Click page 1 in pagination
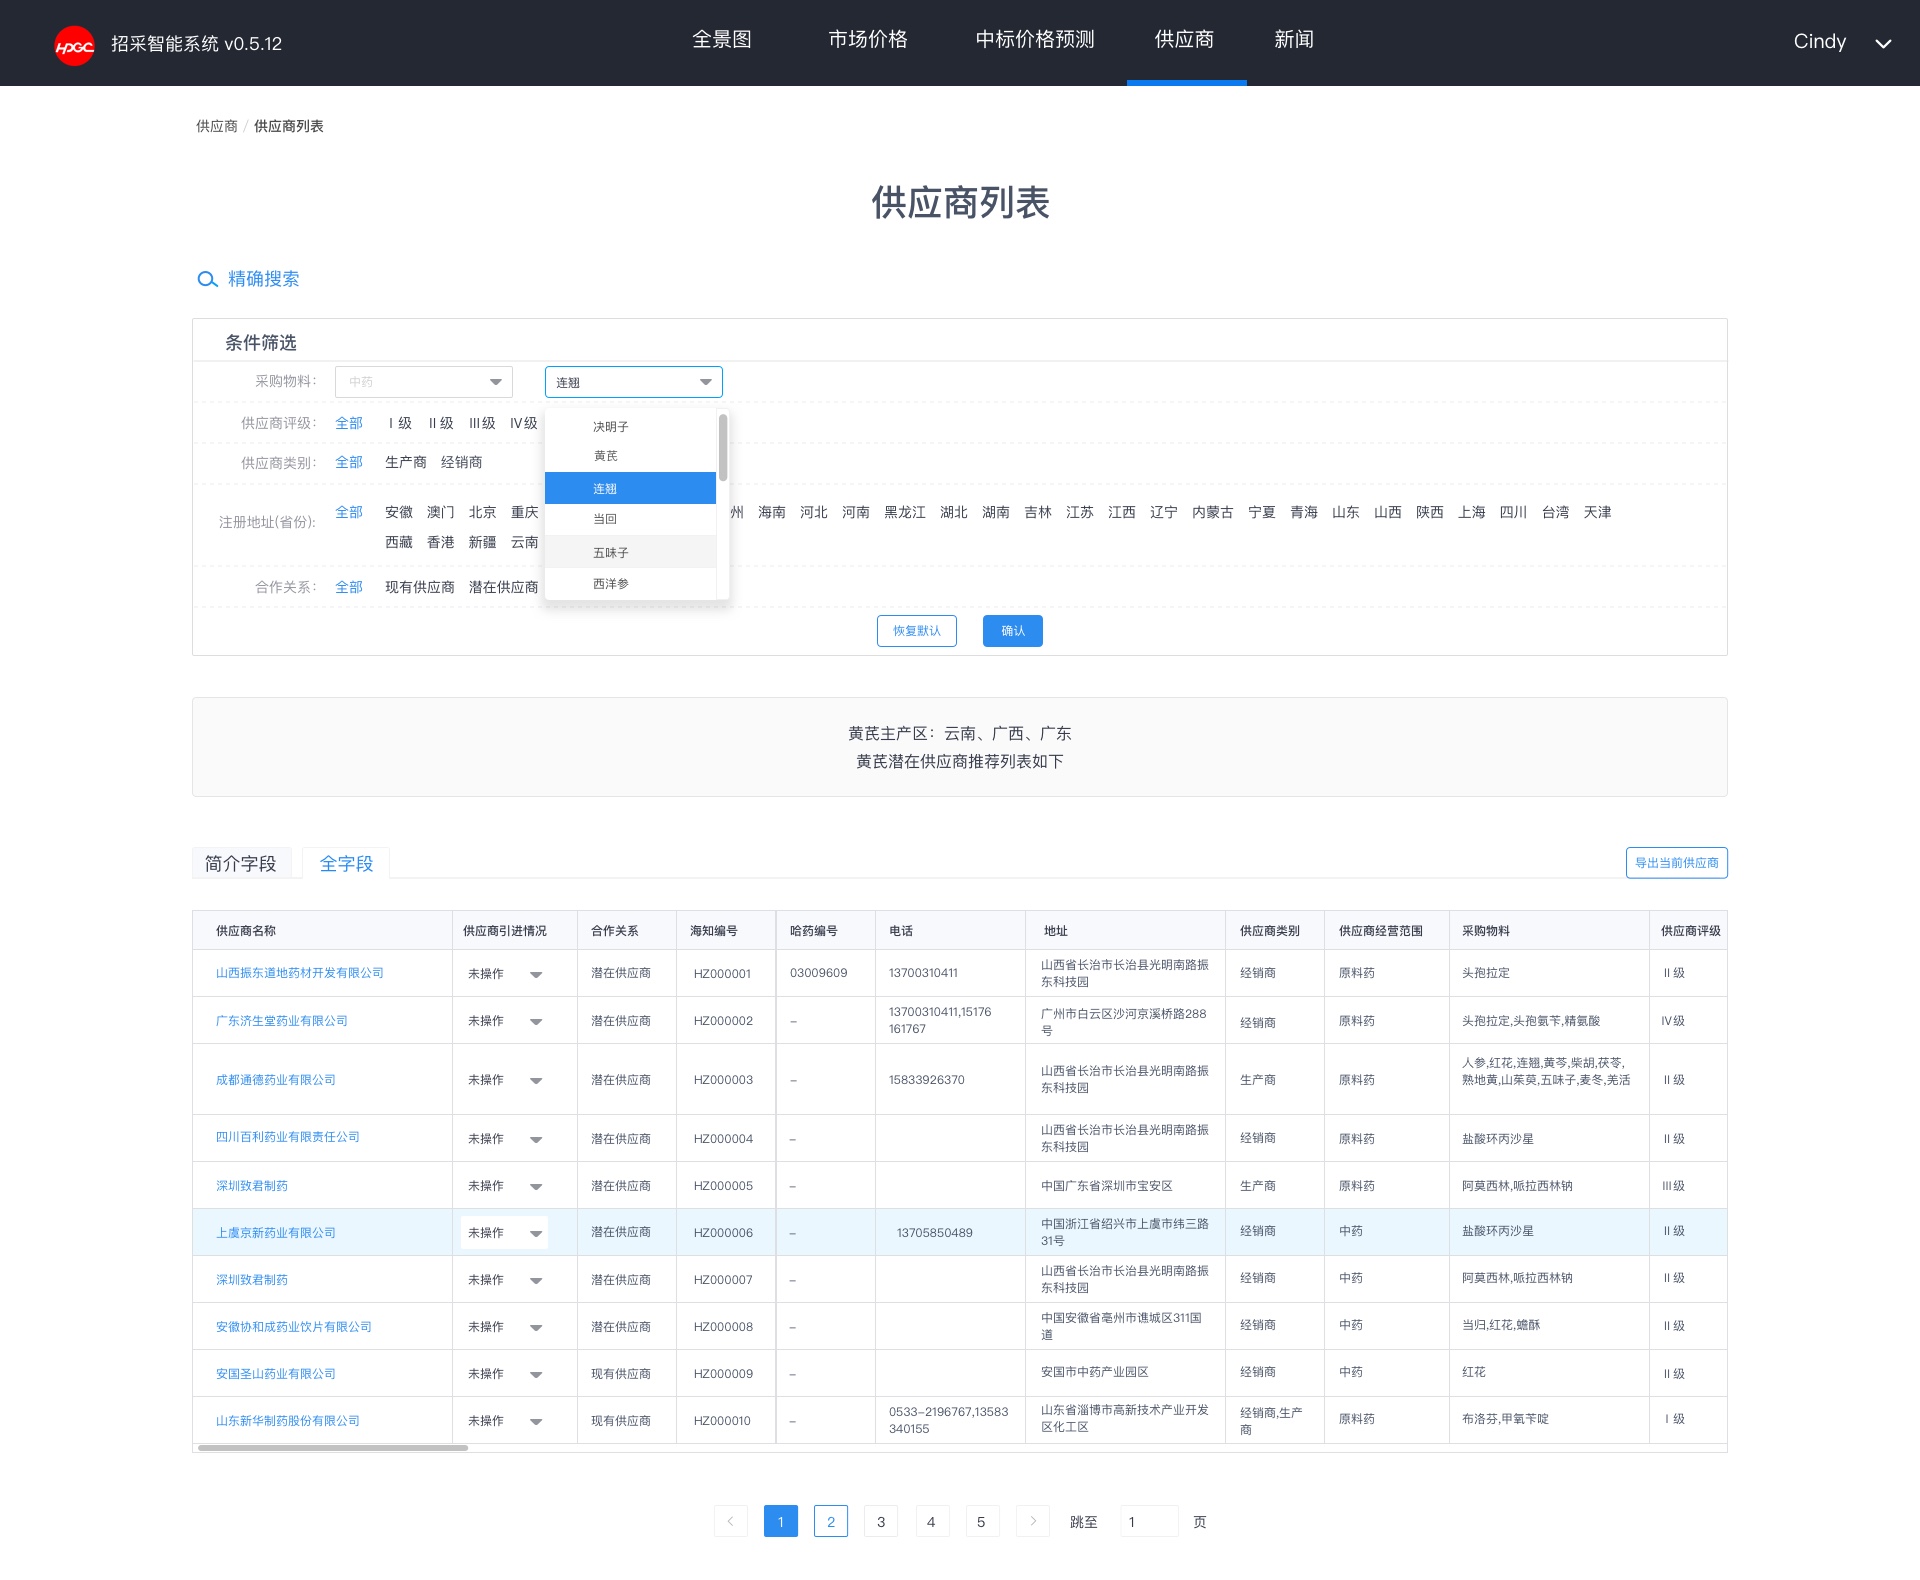The image size is (1920, 1580). point(781,1521)
